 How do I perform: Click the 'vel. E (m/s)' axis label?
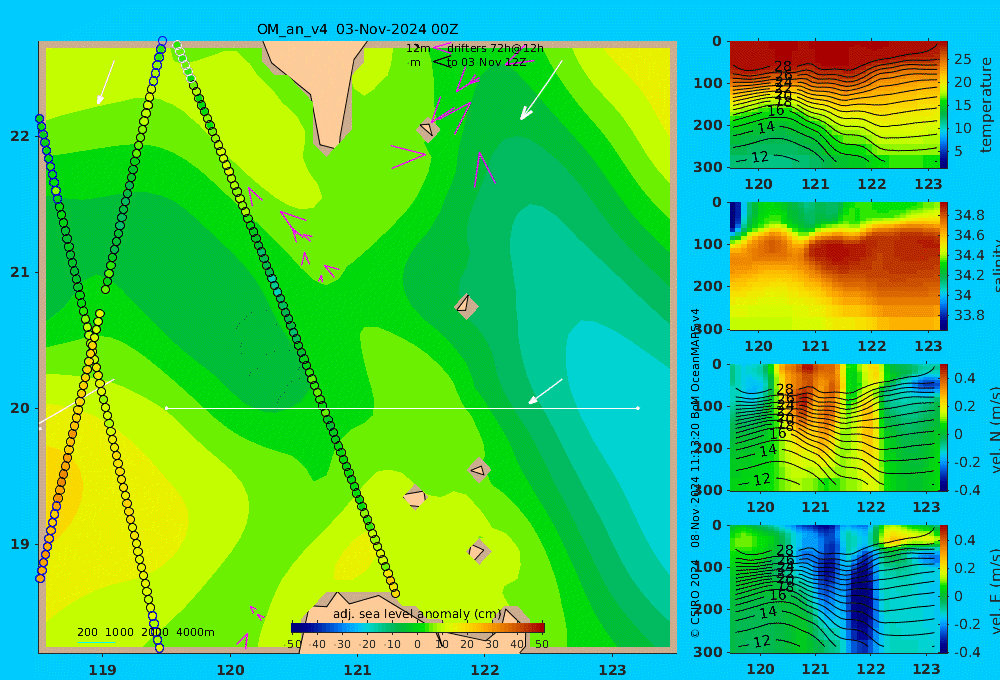[994, 590]
